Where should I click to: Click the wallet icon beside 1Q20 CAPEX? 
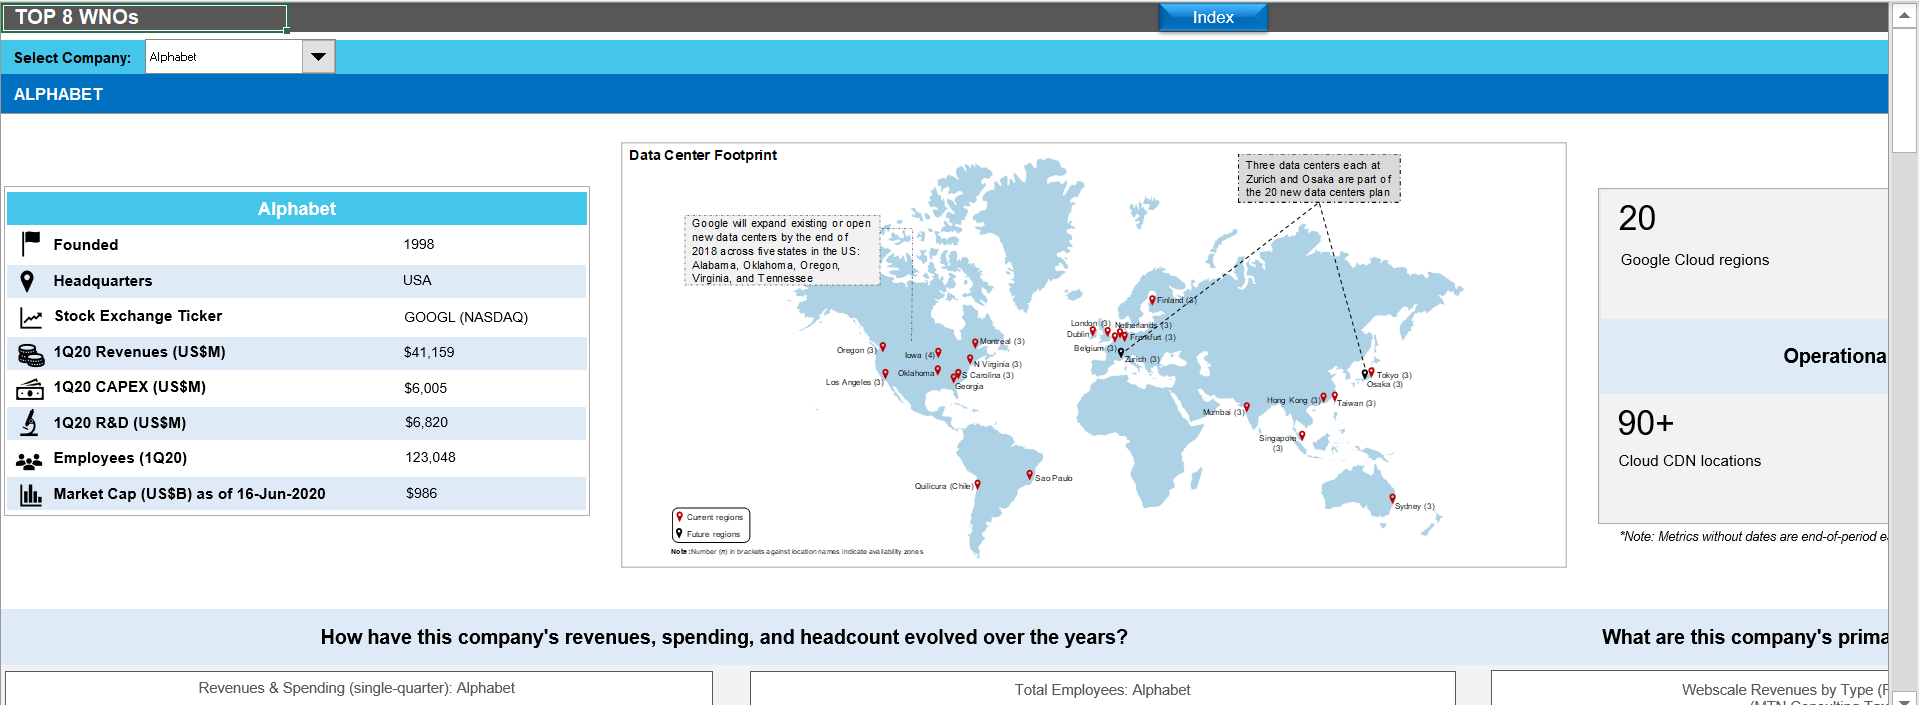(x=30, y=389)
